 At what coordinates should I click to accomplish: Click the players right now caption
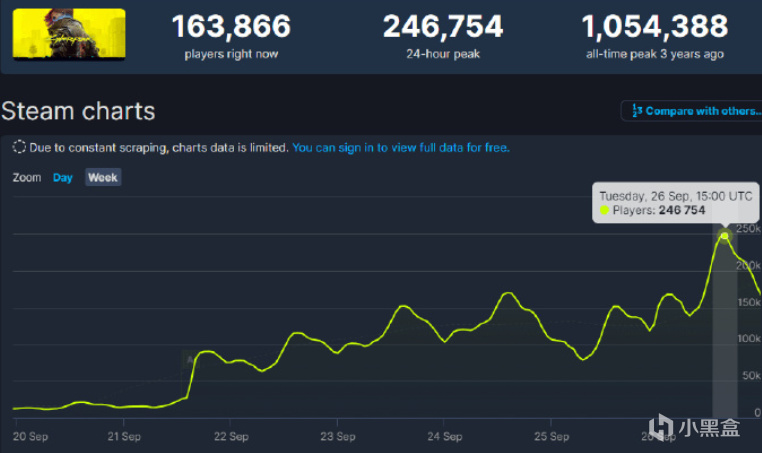click(x=231, y=54)
